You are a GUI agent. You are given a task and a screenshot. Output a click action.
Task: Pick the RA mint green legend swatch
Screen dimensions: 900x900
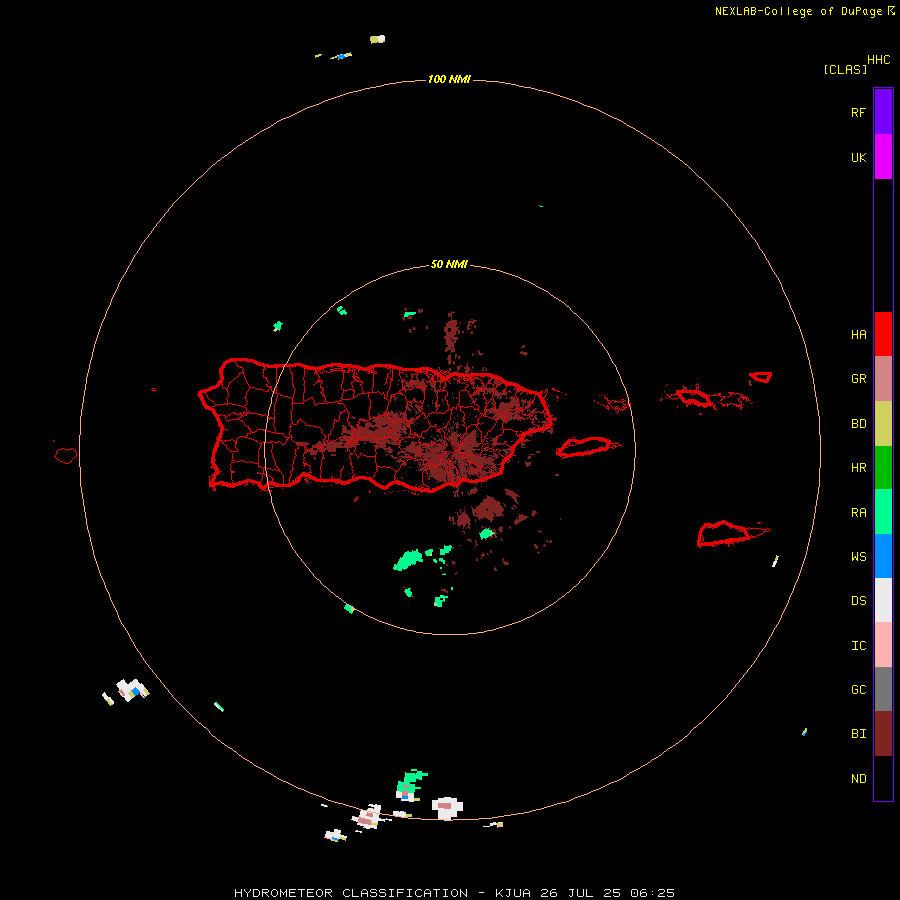[x=883, y=512]
